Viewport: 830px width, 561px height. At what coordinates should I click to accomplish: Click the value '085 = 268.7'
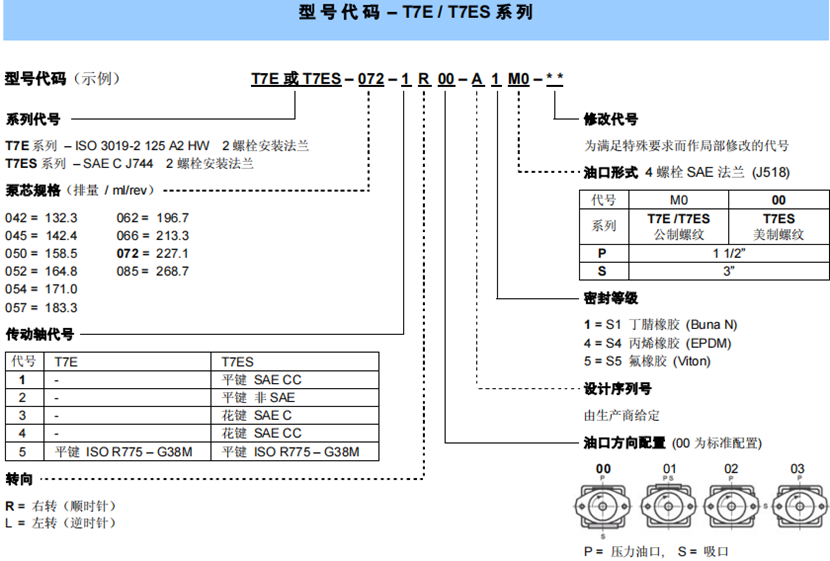pyautogui.click(x=152, y=272)
